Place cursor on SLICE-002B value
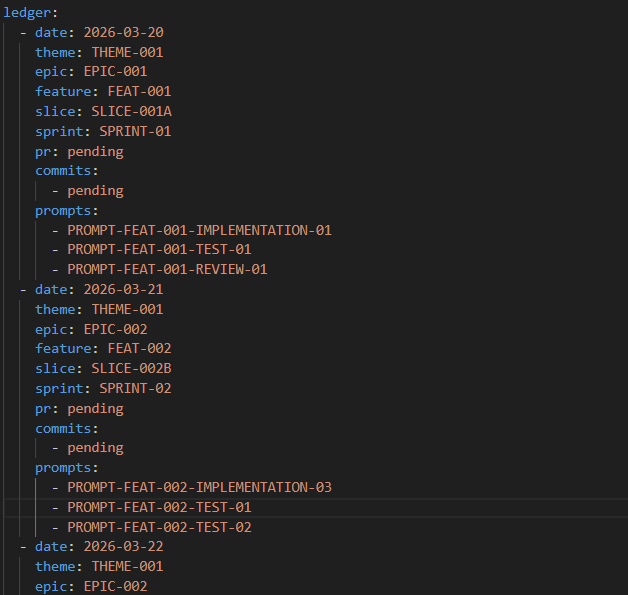Screen dimensions: 628x595 point(138,368)
